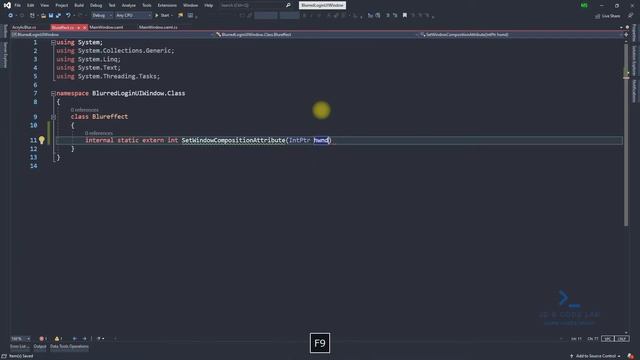Open the Extensions menu
Viewport: 640px width, 360px height.
click(x=167, y=5)
